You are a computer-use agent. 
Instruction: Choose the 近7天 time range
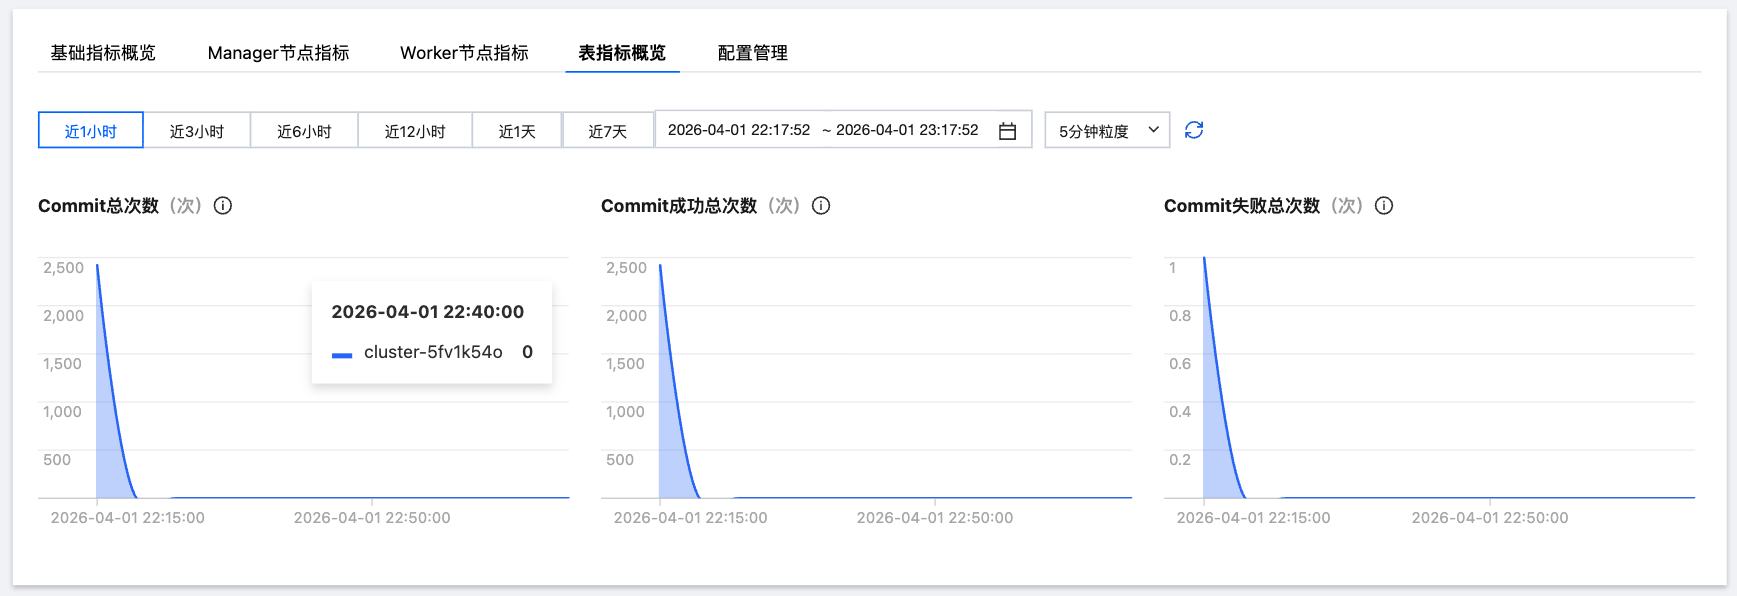[608, 130]
